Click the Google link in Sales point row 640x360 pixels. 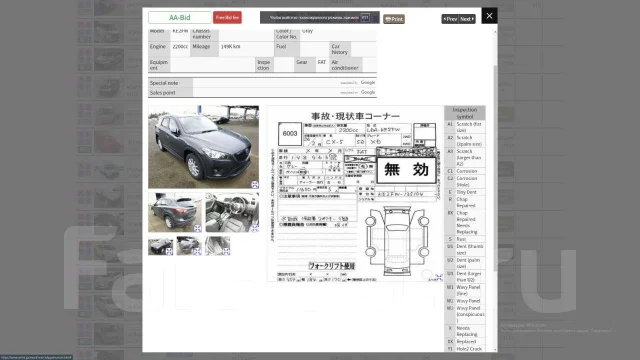tap(368, 92)
